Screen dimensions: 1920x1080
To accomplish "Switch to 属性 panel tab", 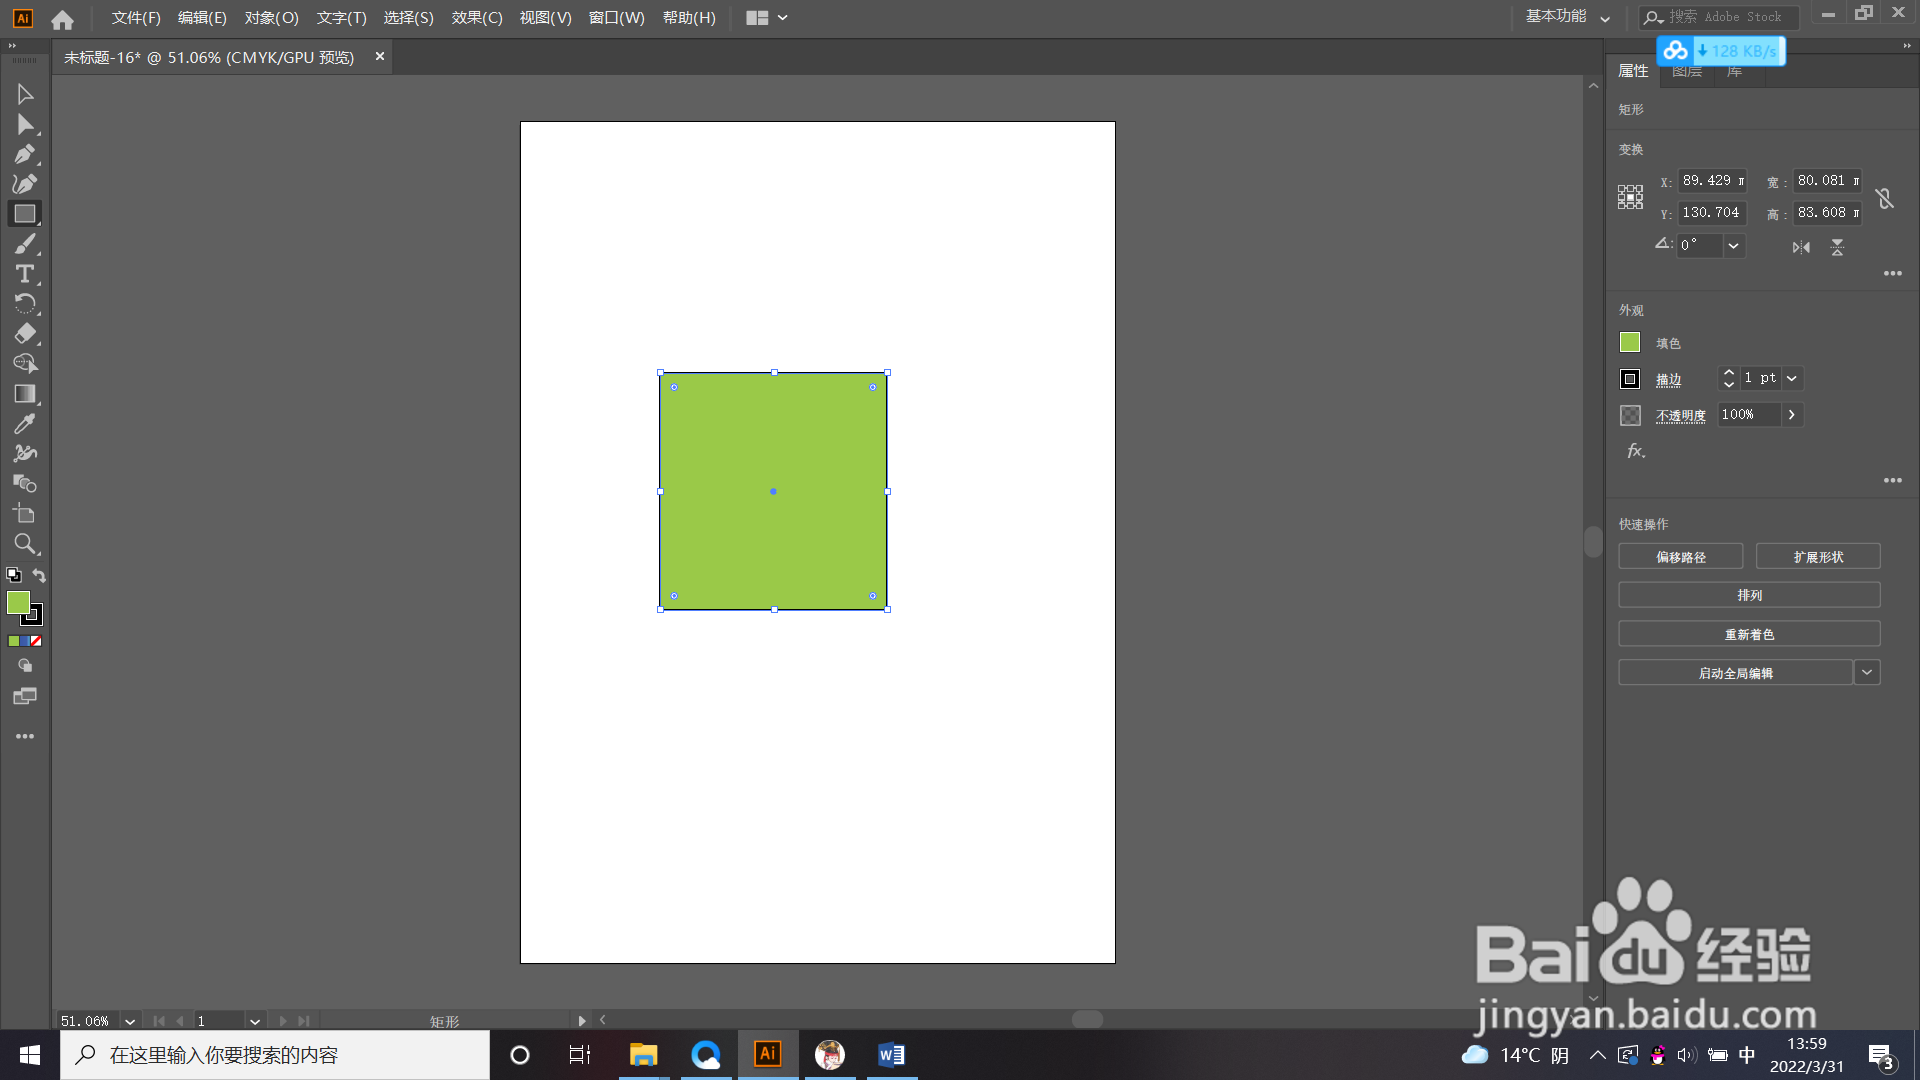I will [x=1633, y=71].
